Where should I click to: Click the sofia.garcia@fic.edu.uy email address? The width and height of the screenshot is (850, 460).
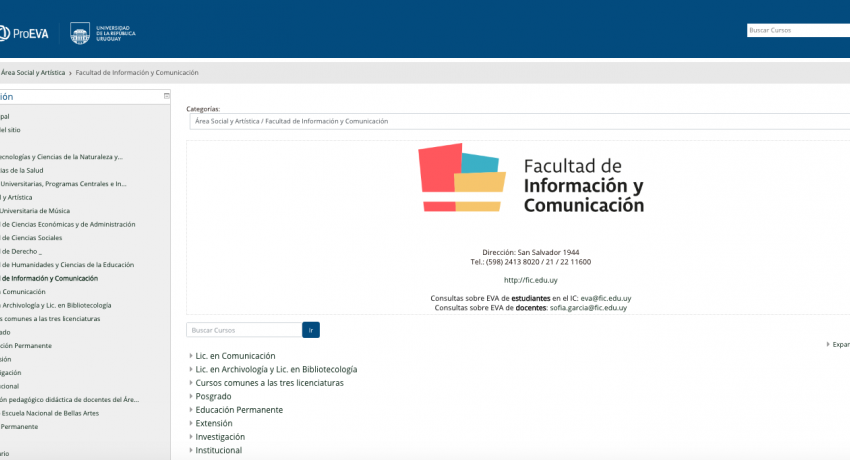[x=588, y=308]
